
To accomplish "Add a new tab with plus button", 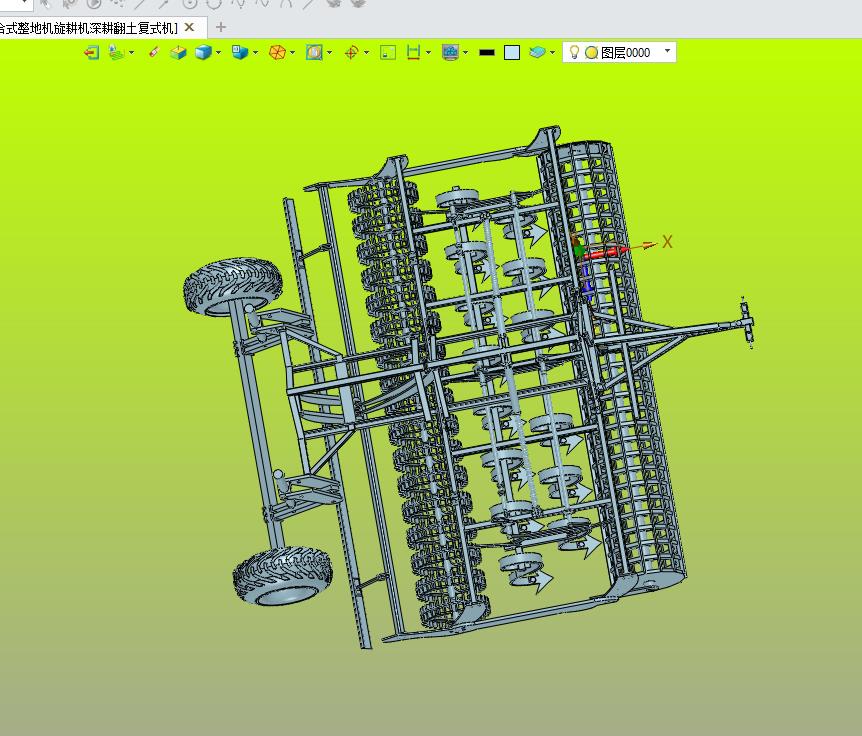I will tap(220, 27).
